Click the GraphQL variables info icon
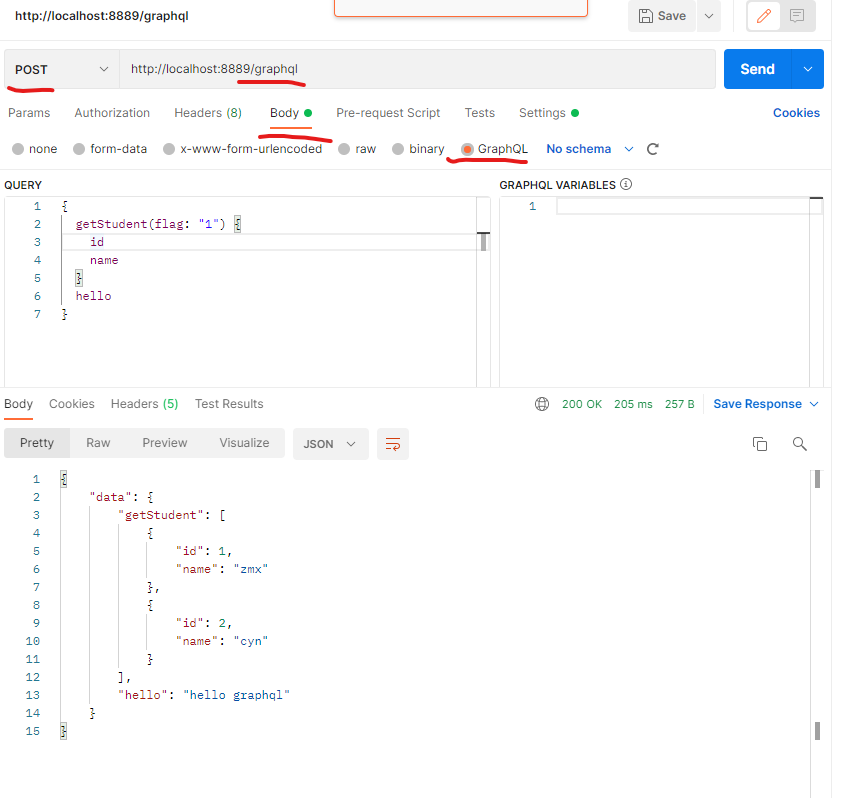The width and height of the screenshot is (847, 798). click(626, 185)
